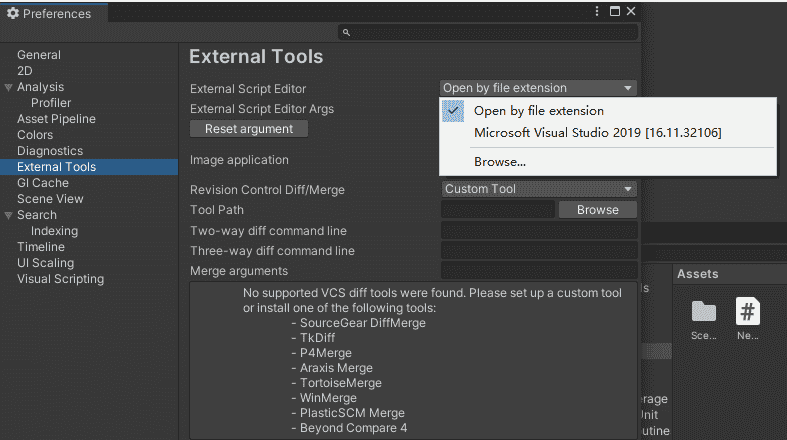The image size is (787, 440).
Task: Collapse the Analysis tree section
Action: pyautogui.click(x=9, y=87)
